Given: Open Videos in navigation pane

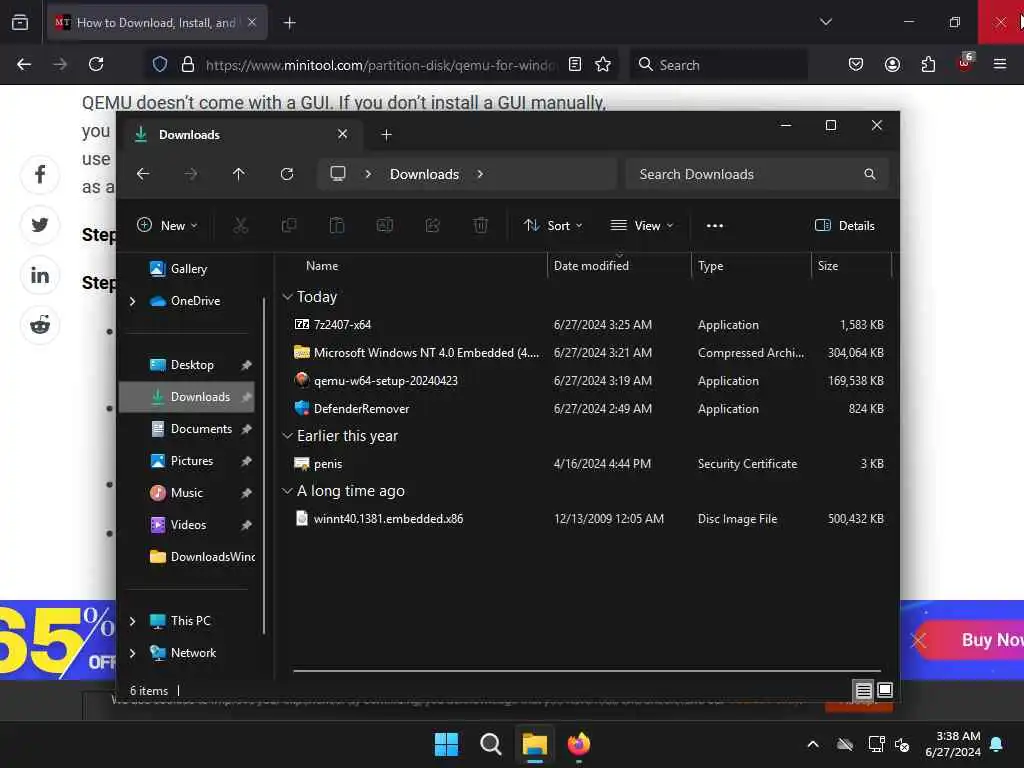Looking at the screenshot, I should pyautogui.click(x=187, y=525).
